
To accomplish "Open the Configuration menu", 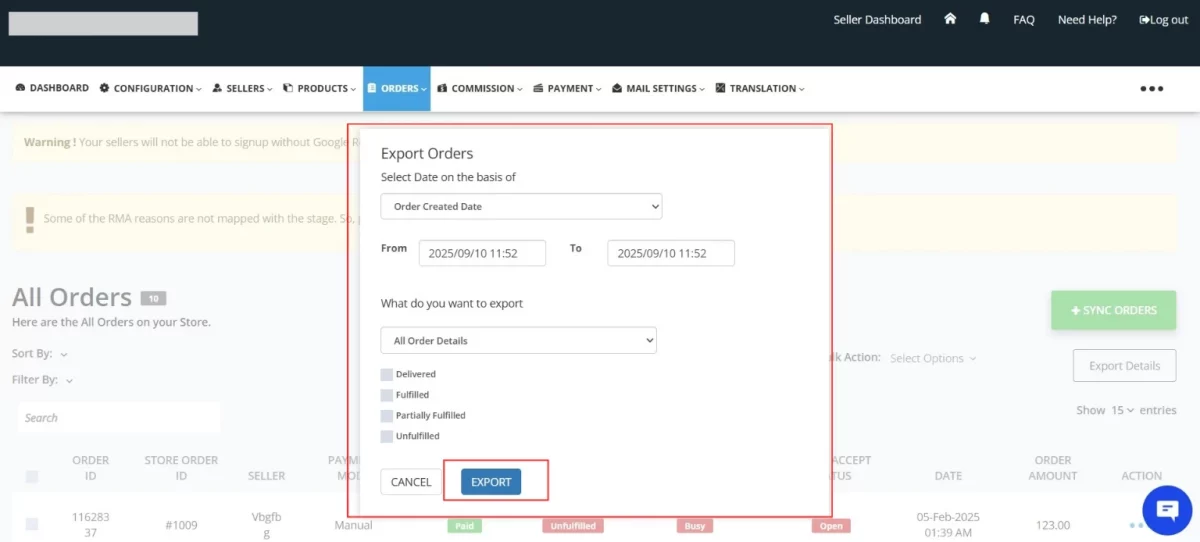I will click(x=151, y=88).
